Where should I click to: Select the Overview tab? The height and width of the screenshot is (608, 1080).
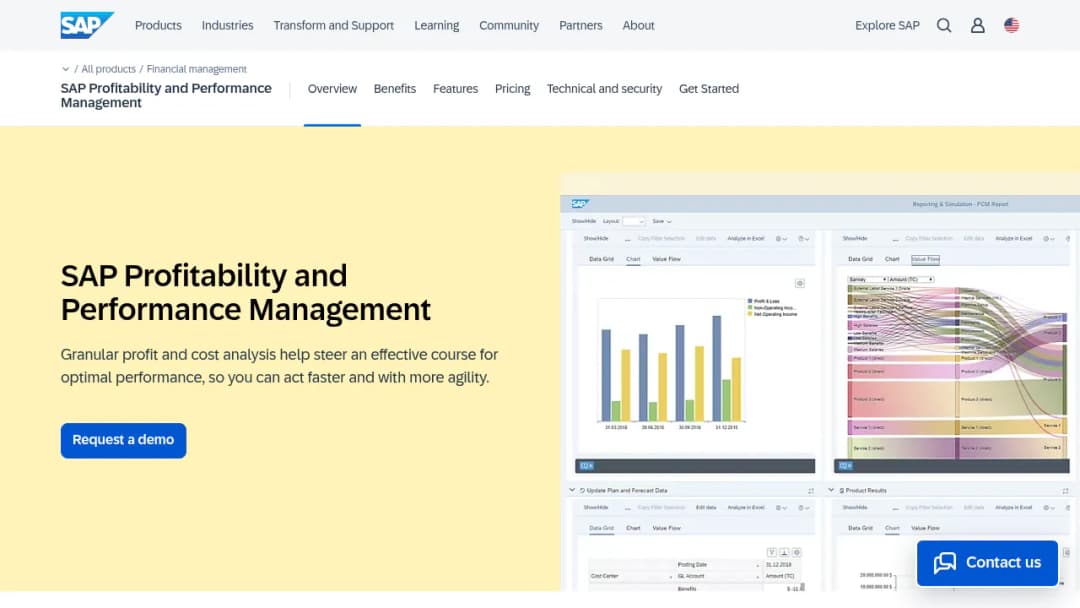(332, 89)
